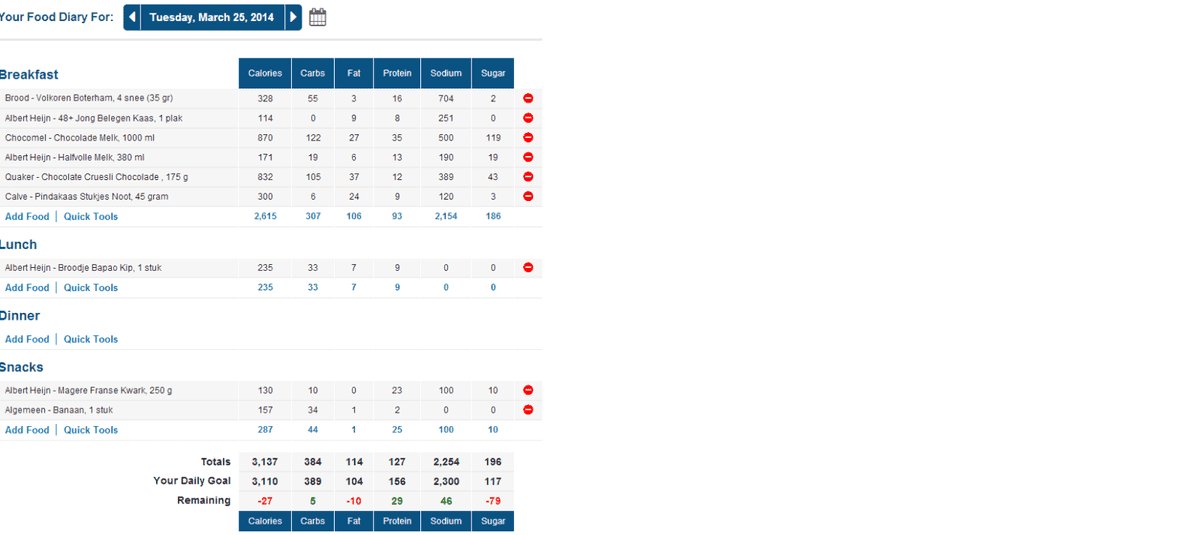Go to the next day arrow
Viewport: 1200px width, 535px height.
coord(293,17)
